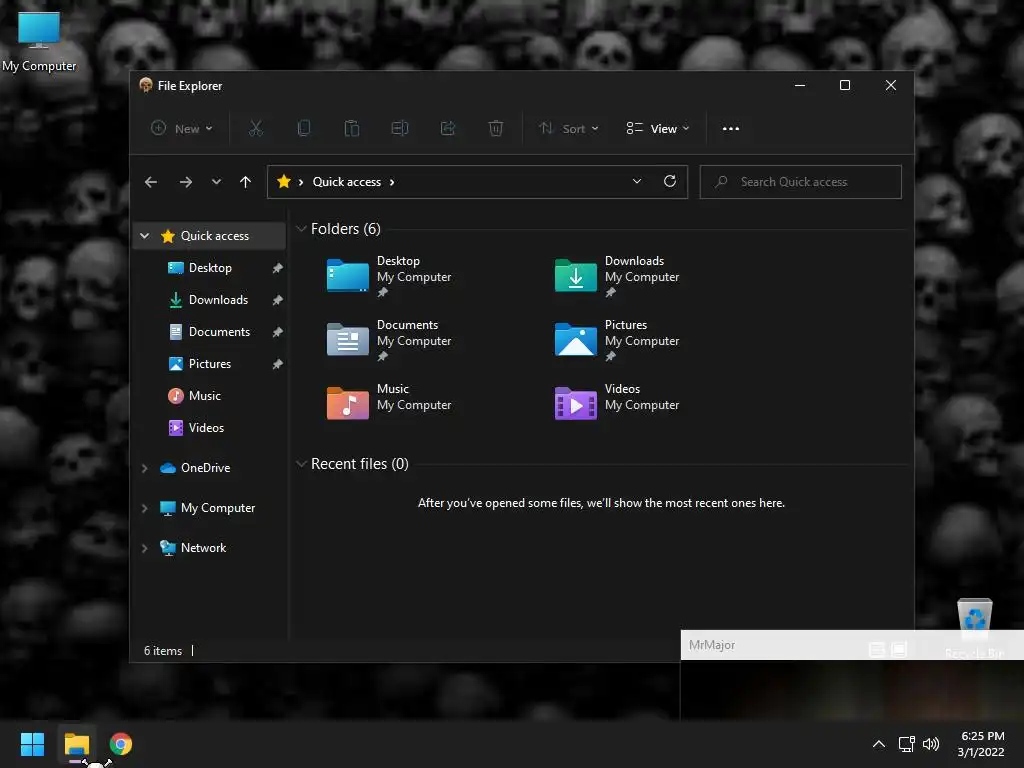The height and width of the screenshot is (768, 1024).
Task: Select Desktop in the navigation pane
Action: [210, 268]
